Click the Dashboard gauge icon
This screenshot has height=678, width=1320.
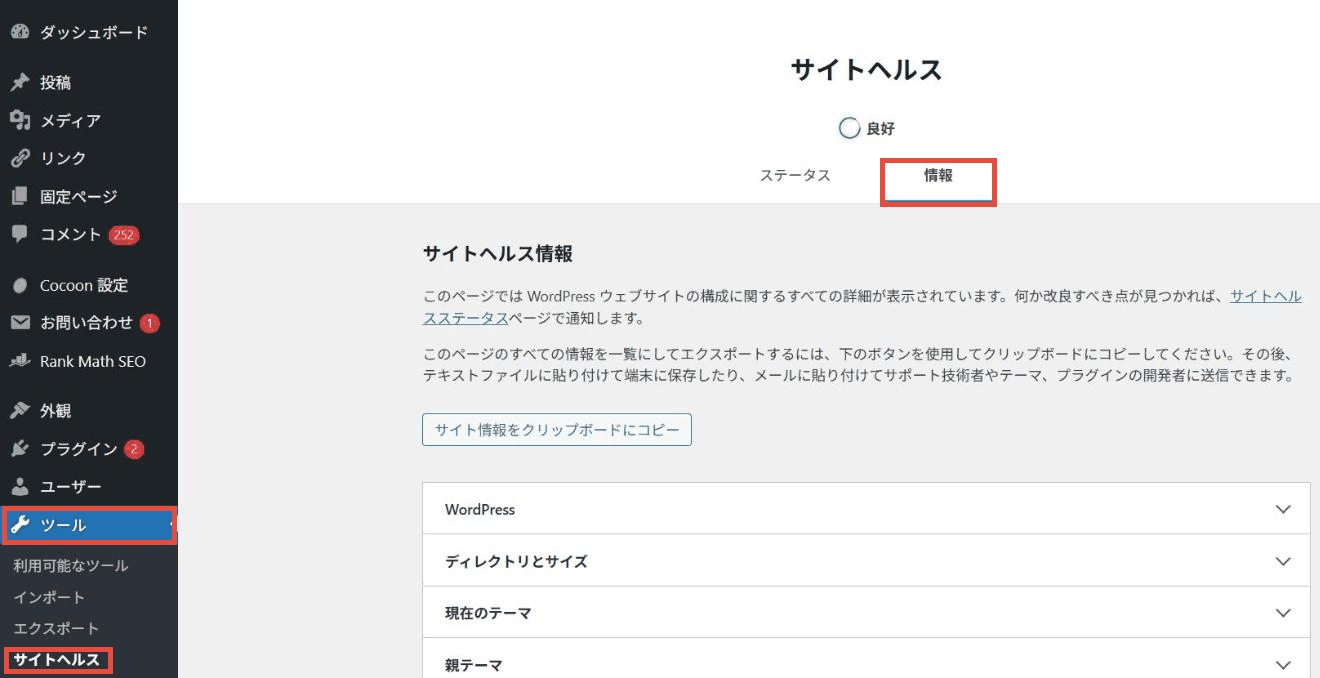pyautogui.click(x=19, y=32)
